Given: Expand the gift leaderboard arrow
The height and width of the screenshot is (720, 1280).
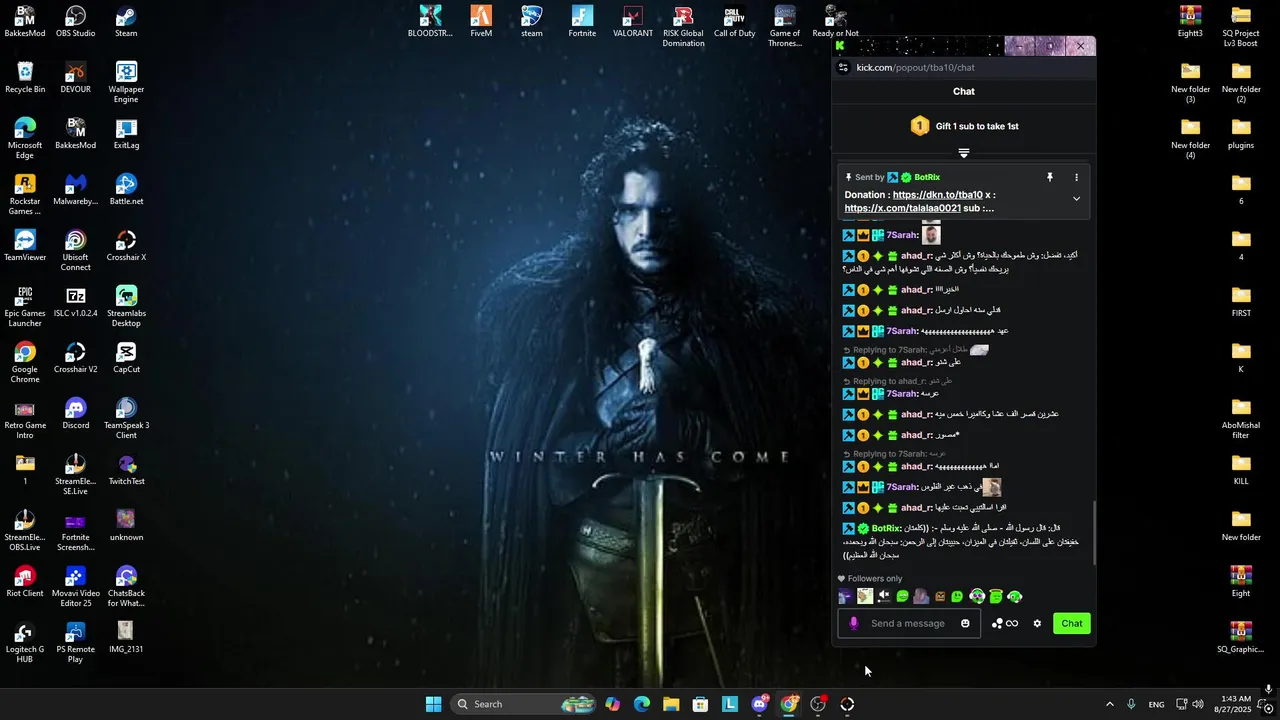Looking at the screenshot, I should [x=964, y=153].
